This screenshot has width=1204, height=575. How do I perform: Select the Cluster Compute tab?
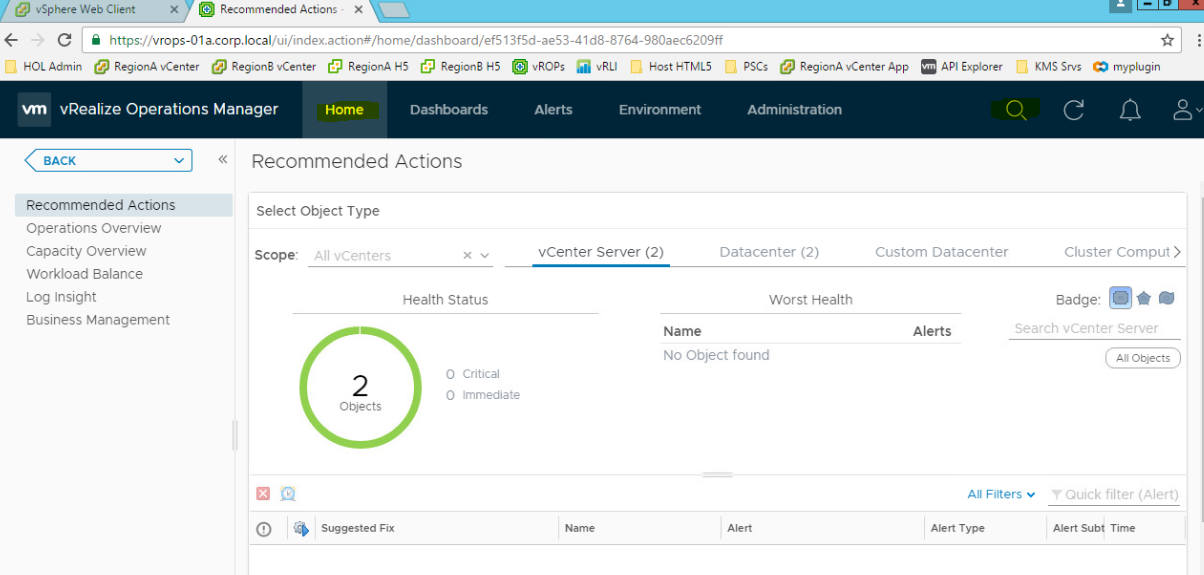tap(1117, 252)
